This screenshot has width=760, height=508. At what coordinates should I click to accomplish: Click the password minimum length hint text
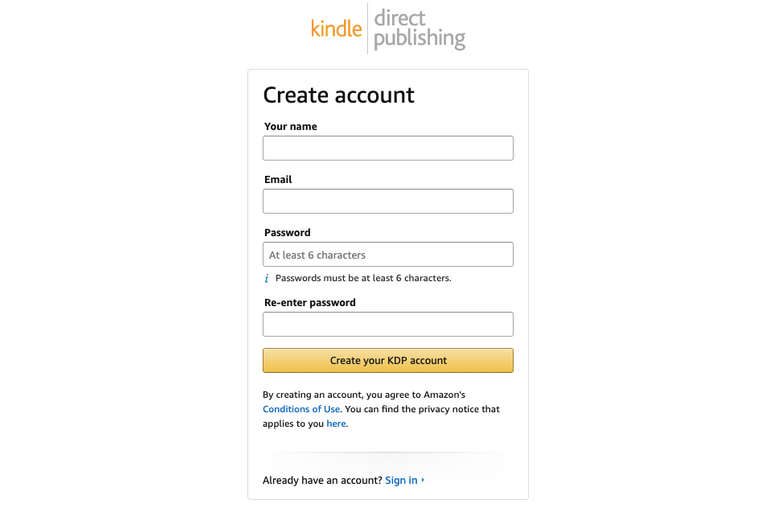(363, 278)
